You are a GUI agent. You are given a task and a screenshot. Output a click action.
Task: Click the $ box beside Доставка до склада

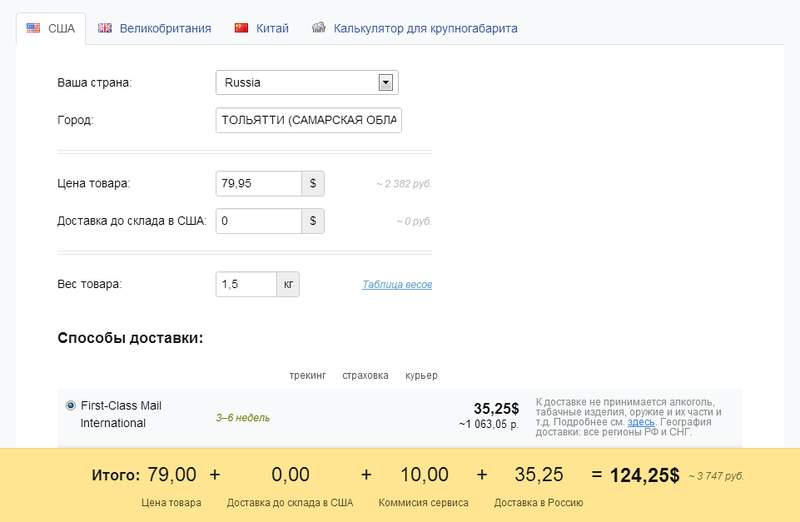click(x=313, y=221)
